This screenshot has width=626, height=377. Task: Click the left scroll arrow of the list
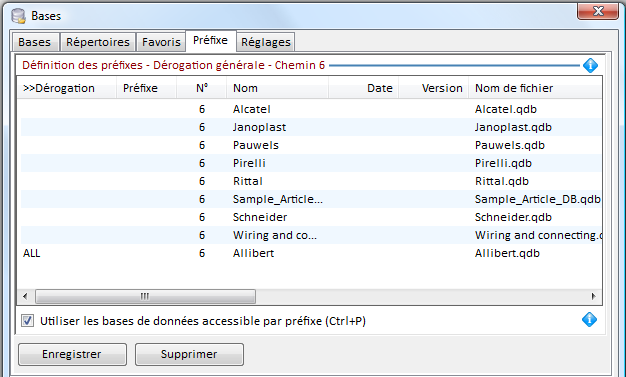26,296
